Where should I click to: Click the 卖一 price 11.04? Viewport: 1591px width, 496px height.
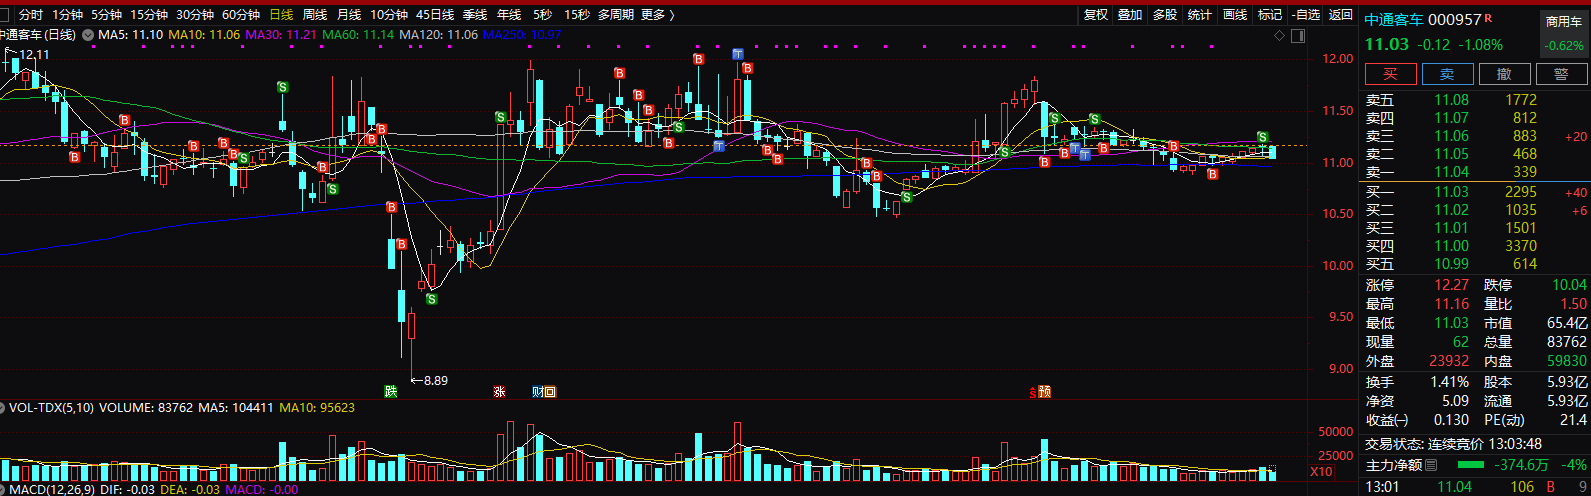click(1452, 172)
